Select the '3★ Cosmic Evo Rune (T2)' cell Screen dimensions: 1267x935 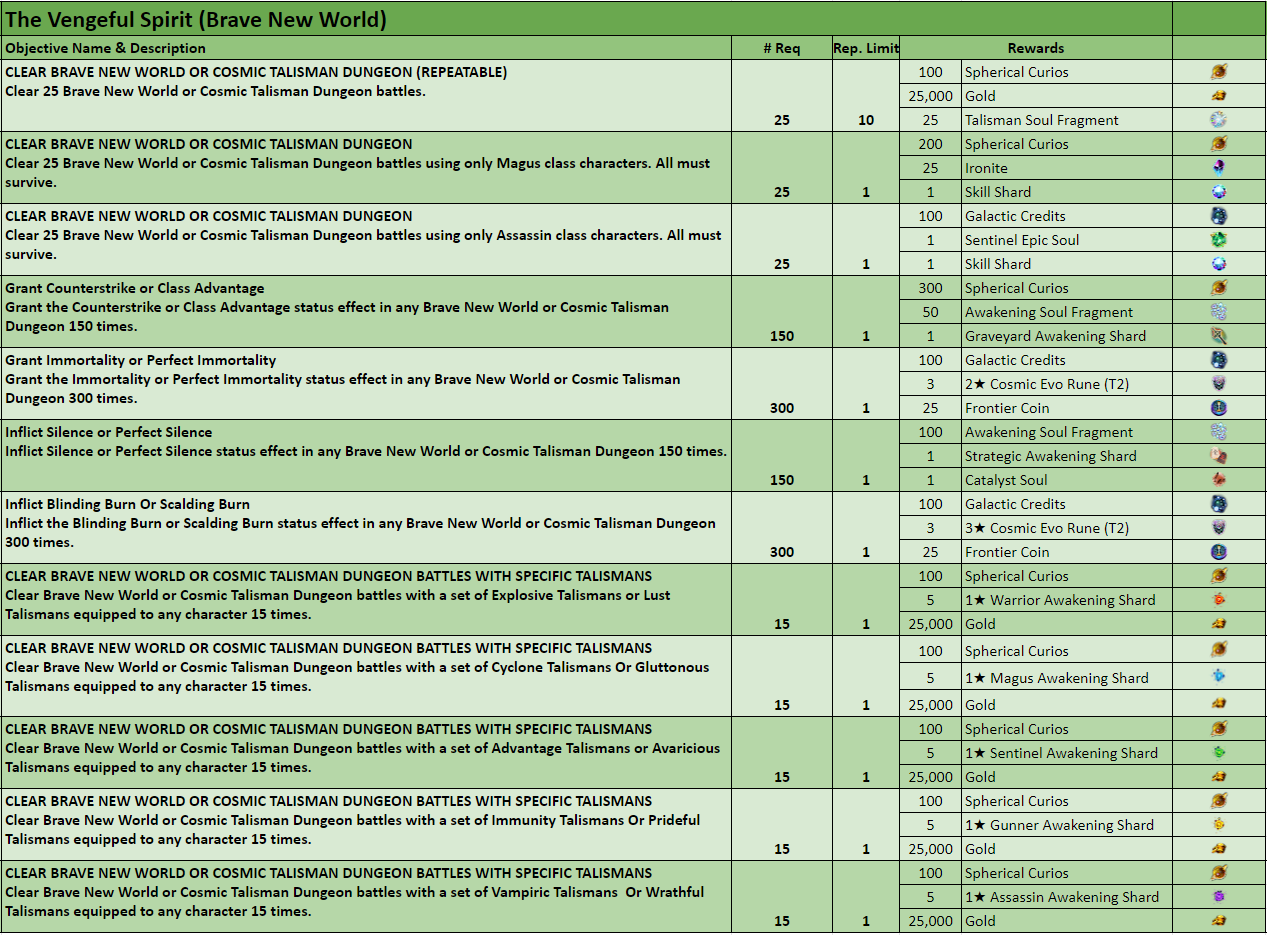tap(1067, 528)
